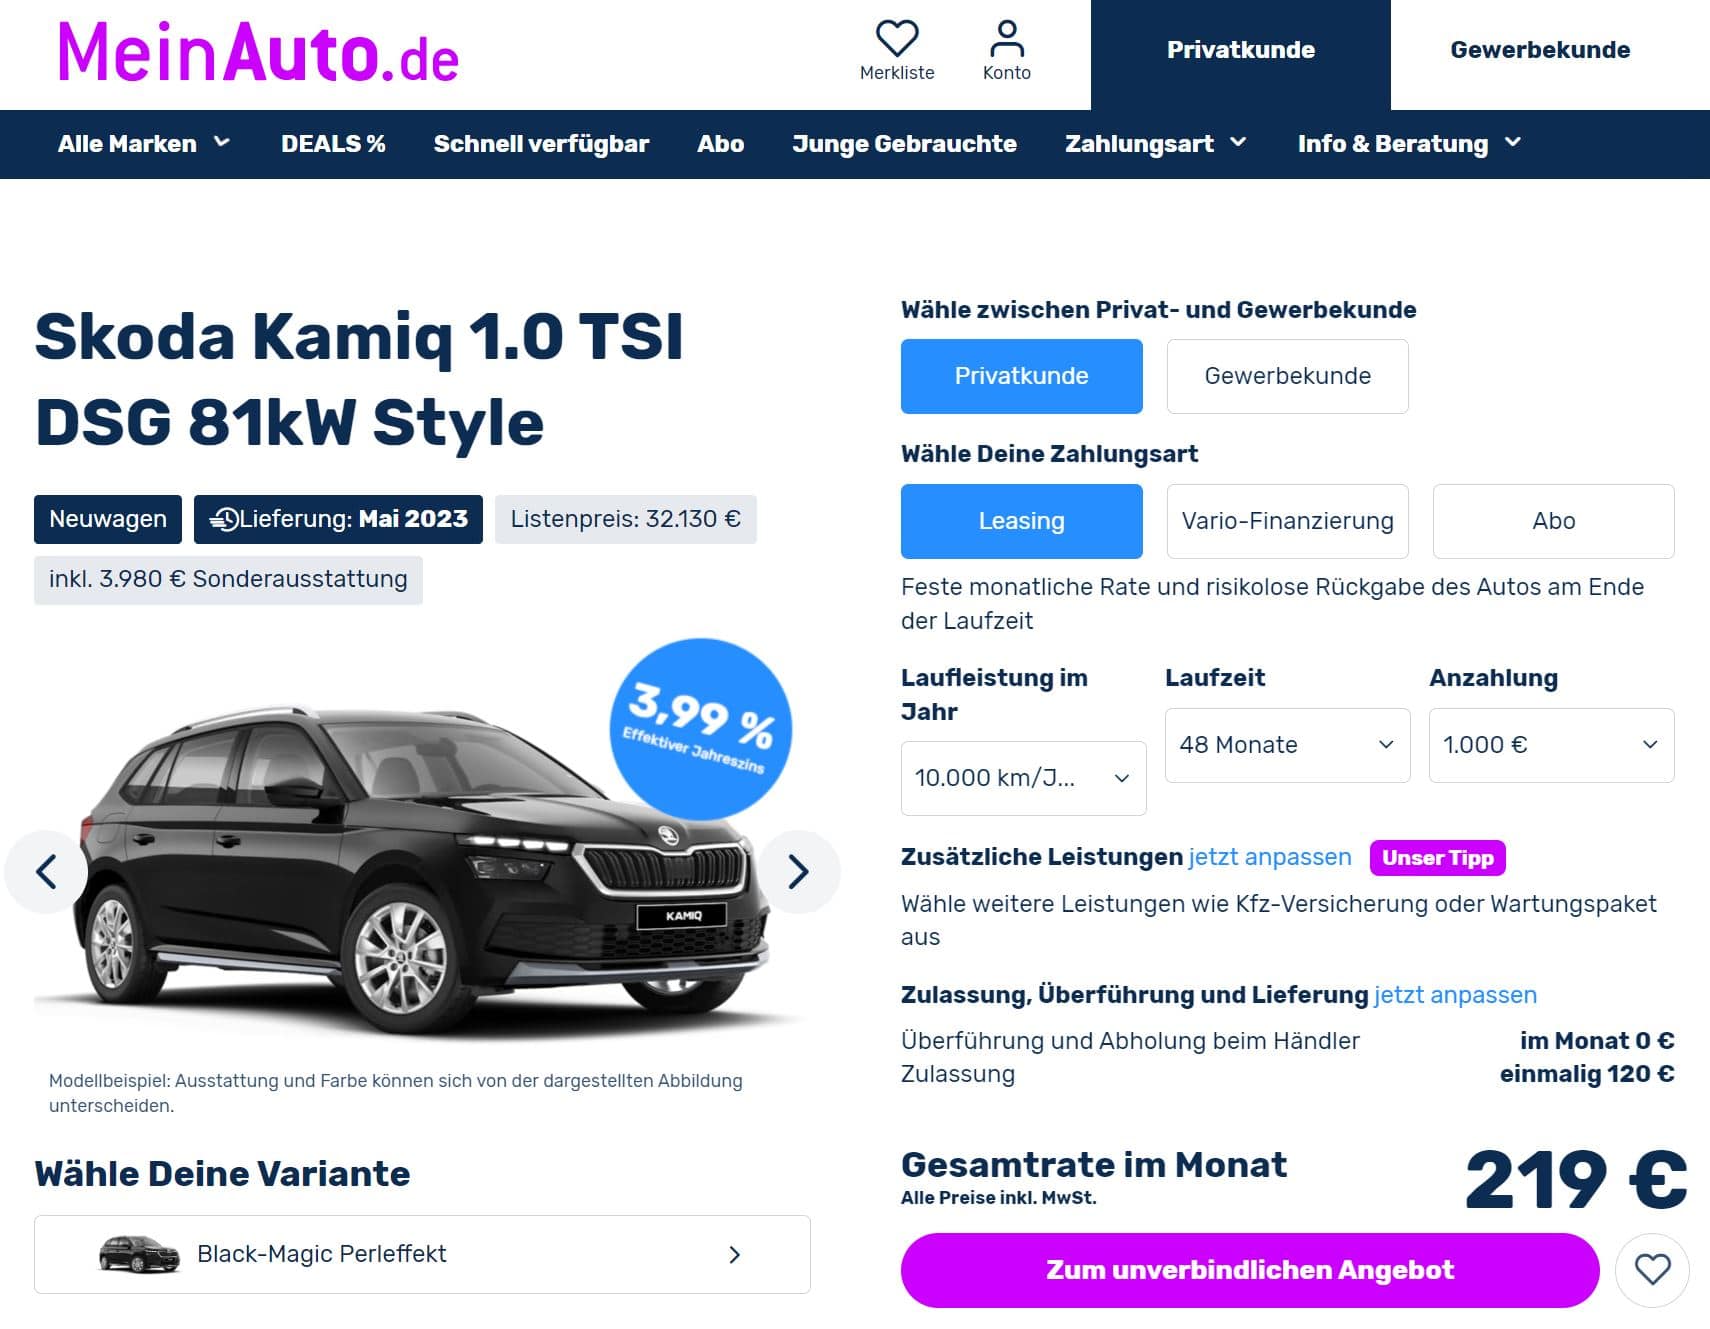Image resolution: width=1710 pixels, height=1329 pixels.
Task: Click the 3,99 % Effektiver Jahreszins badge
Action: pos(700,728)
